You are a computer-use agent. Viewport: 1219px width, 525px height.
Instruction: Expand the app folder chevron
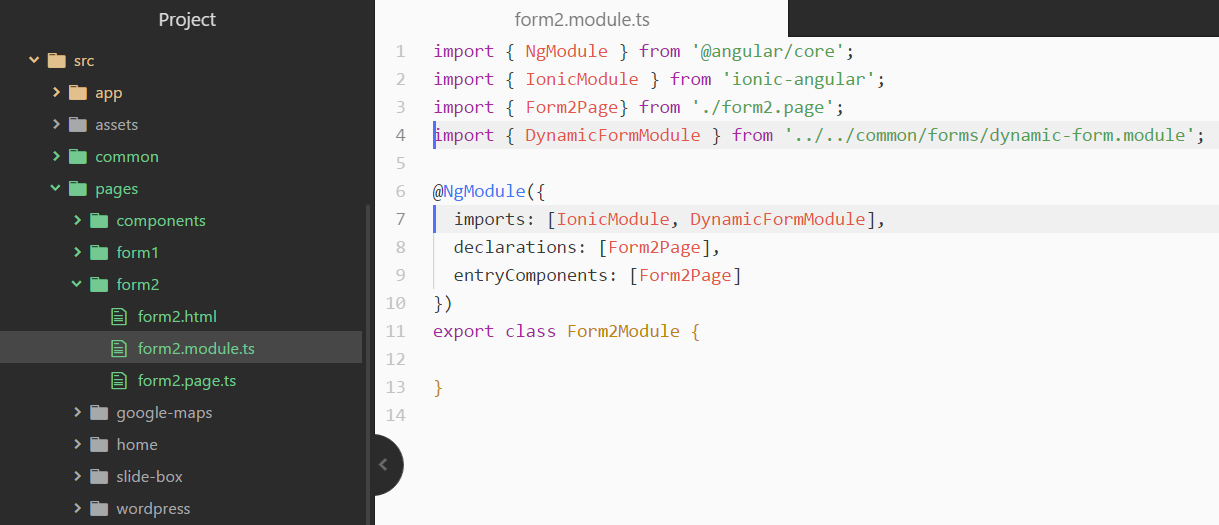coord(56,93)
